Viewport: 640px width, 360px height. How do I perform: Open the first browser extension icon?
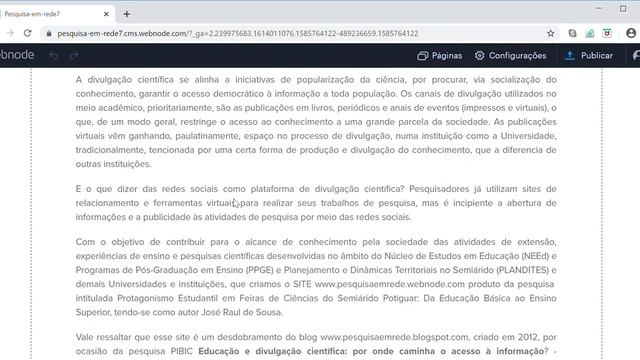[572, 33]
